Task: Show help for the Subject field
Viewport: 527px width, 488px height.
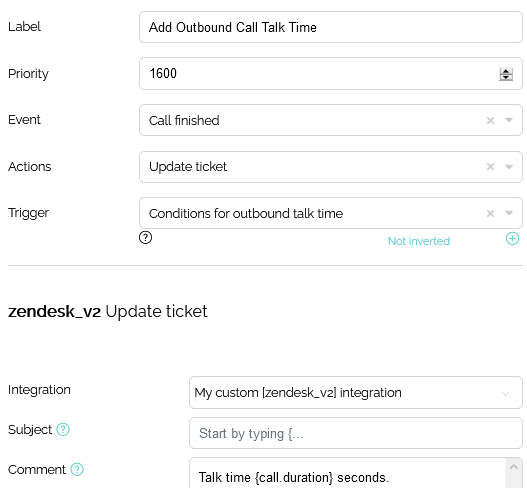Action: point(63,430)
